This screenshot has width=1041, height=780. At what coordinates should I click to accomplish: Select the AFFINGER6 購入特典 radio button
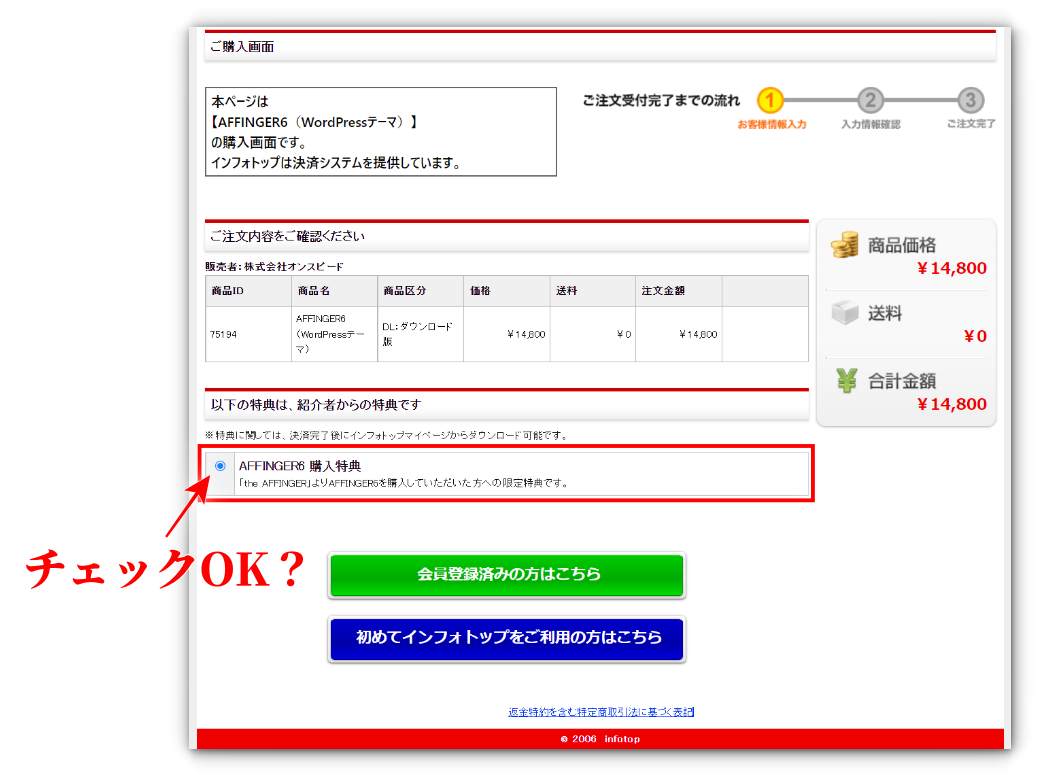pos(220,466)
